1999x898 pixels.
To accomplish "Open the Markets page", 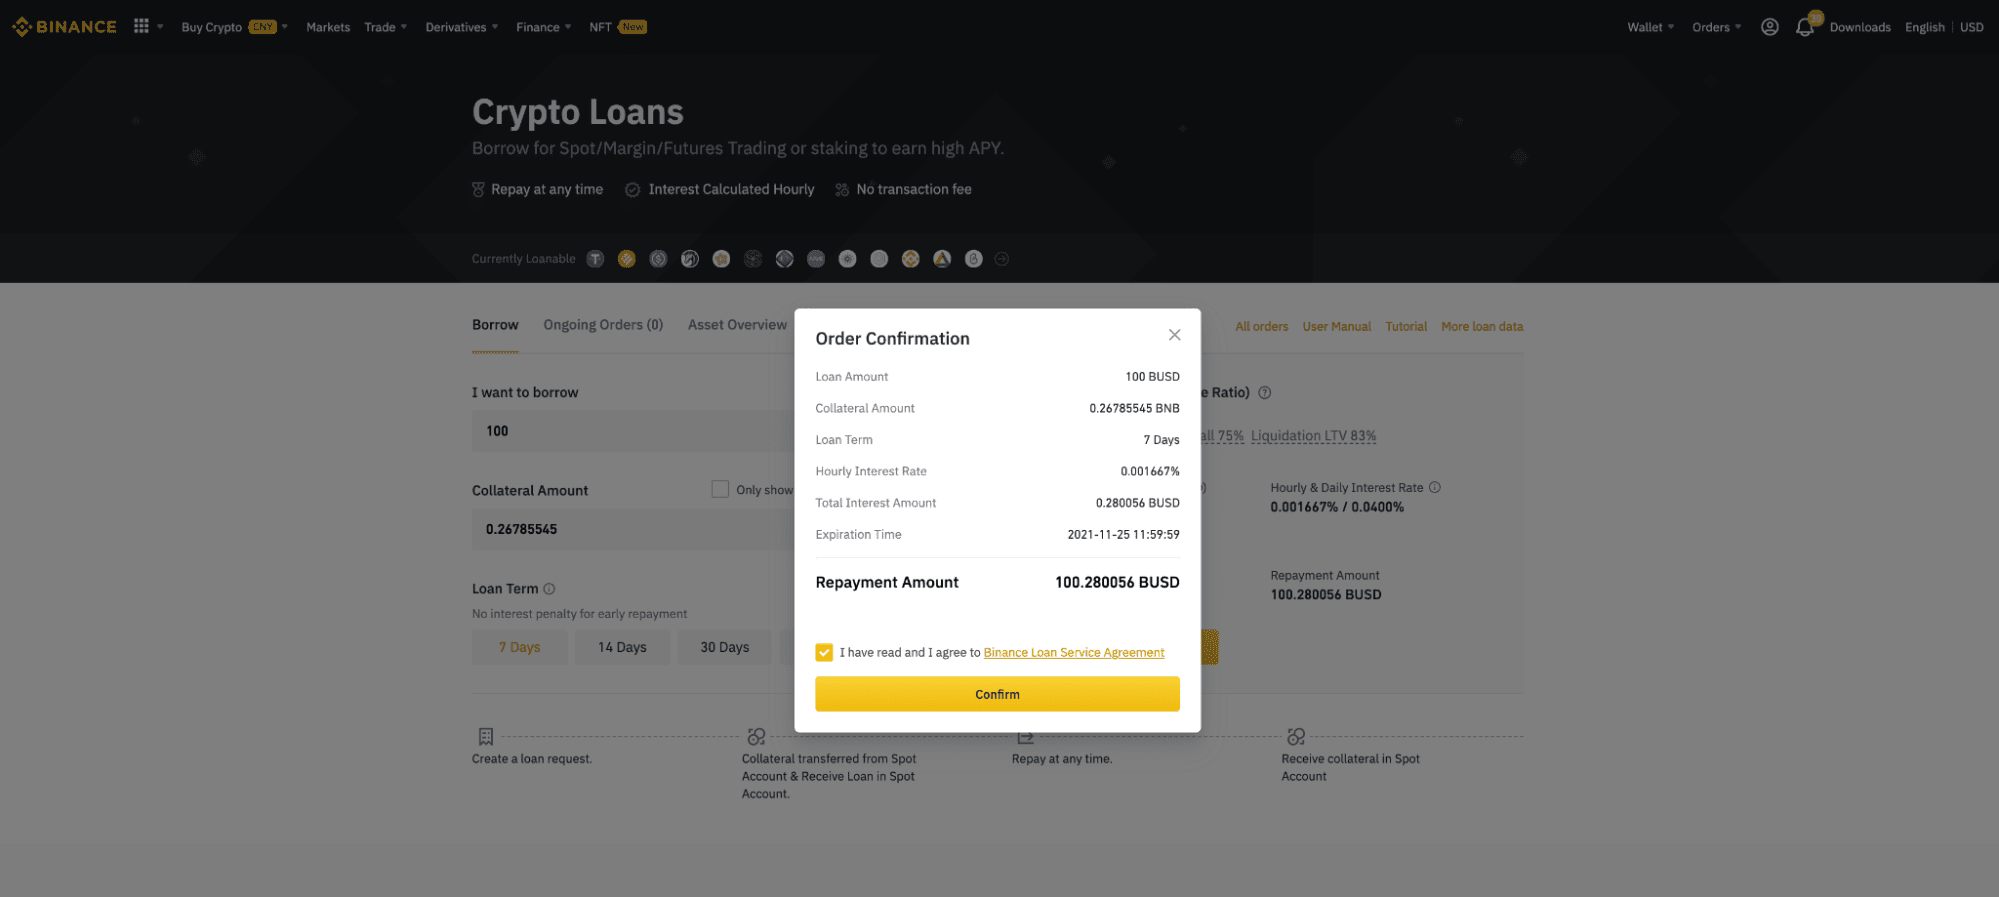I will [328, 27].
